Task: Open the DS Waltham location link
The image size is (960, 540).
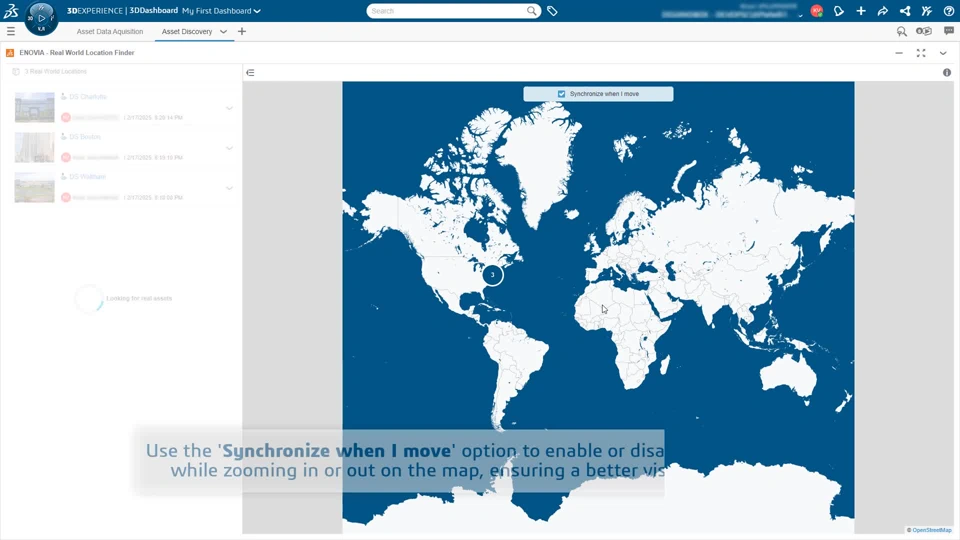Action: 87,176
